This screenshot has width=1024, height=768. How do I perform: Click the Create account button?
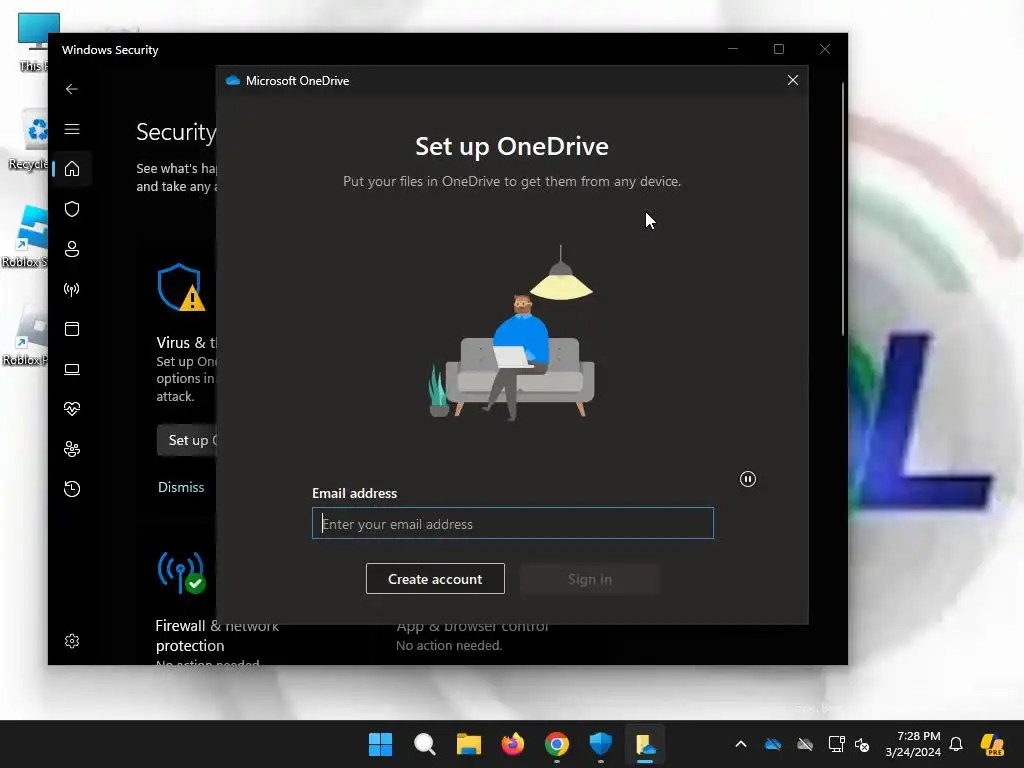tap(435, 579)
